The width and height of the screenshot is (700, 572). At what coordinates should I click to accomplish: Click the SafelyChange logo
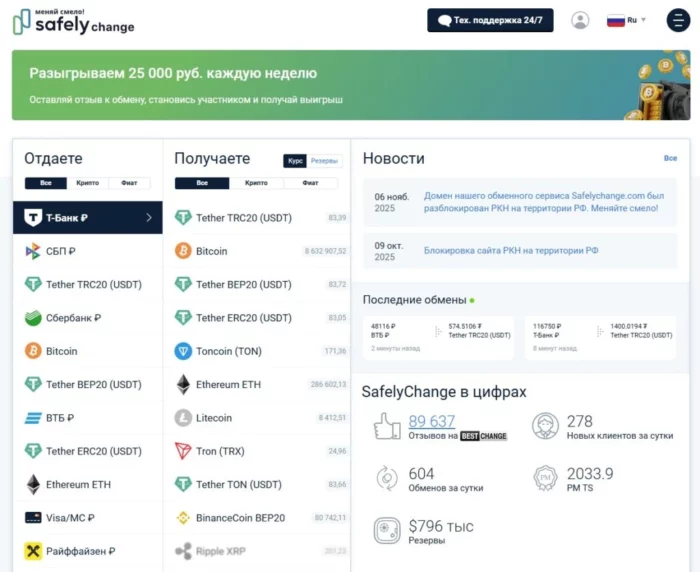[x=74, y=21]
